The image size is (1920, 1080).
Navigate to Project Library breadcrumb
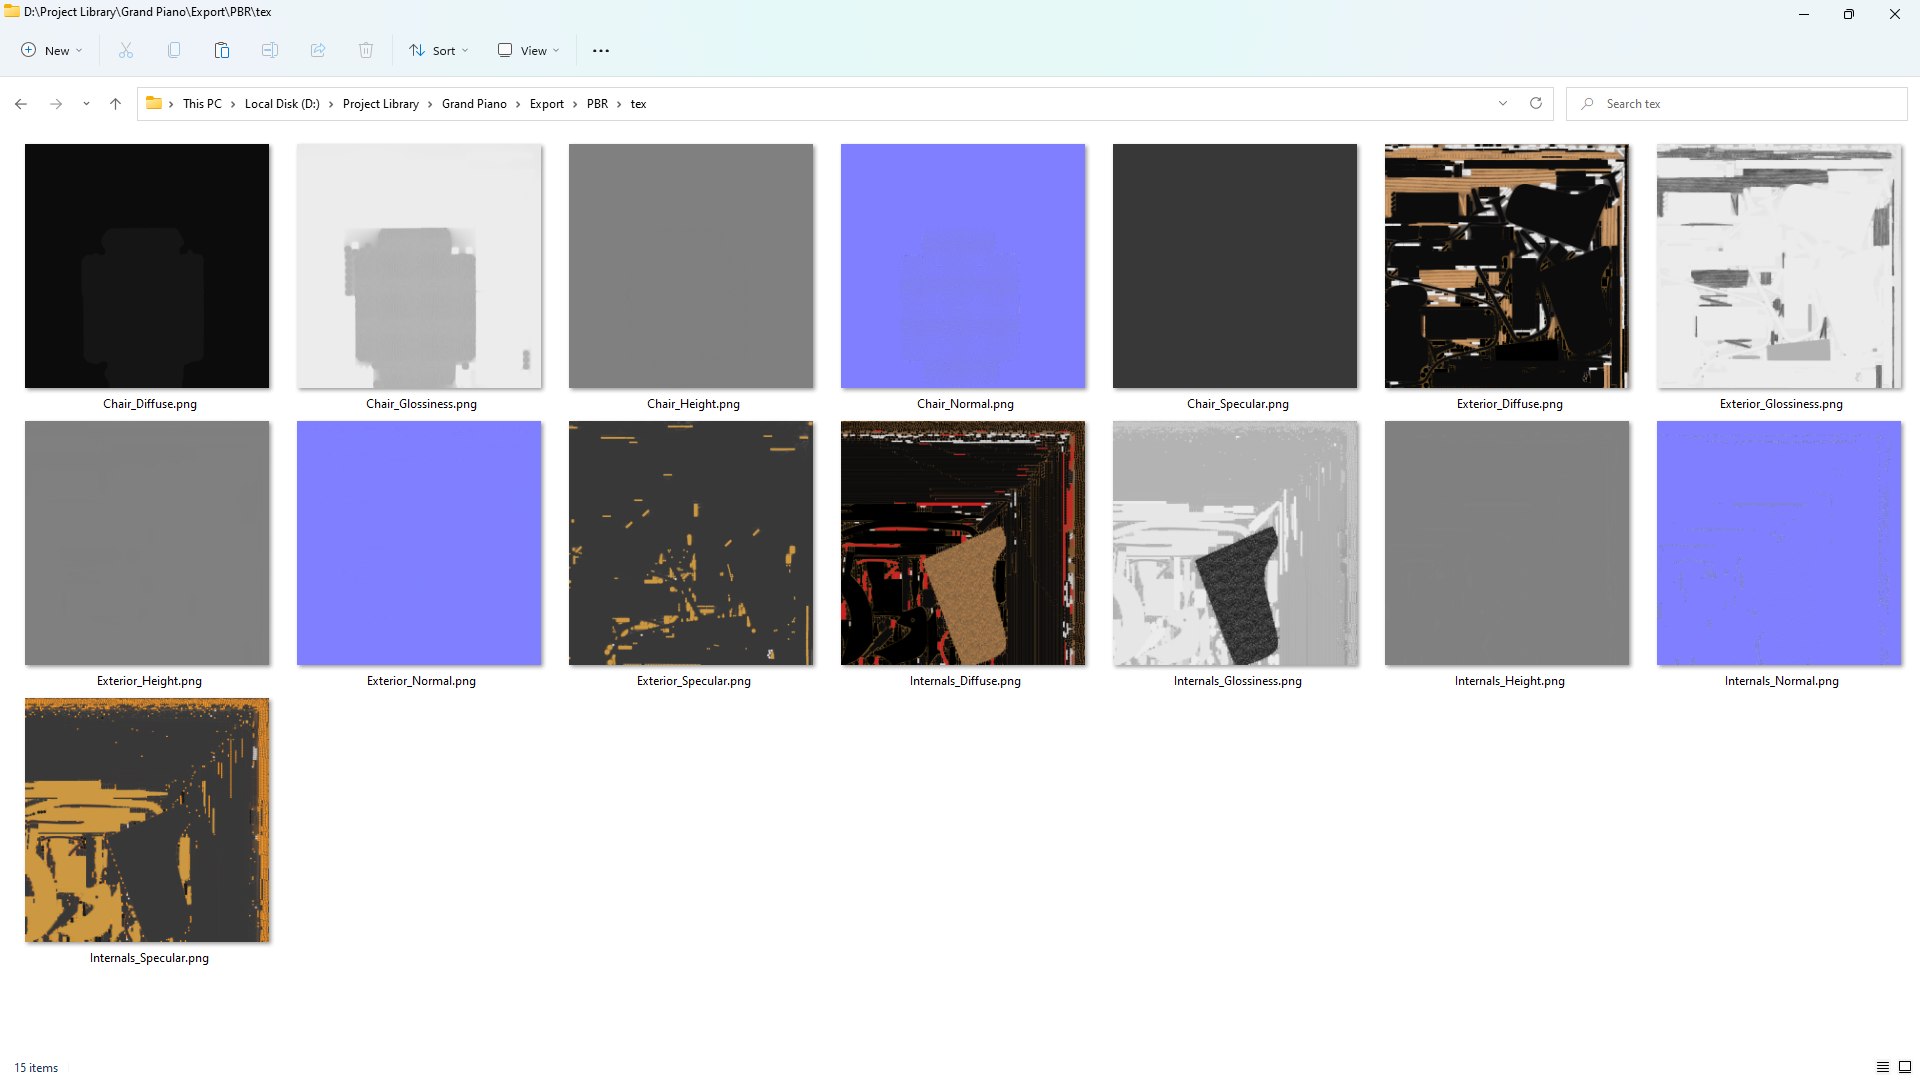point(381,104)
